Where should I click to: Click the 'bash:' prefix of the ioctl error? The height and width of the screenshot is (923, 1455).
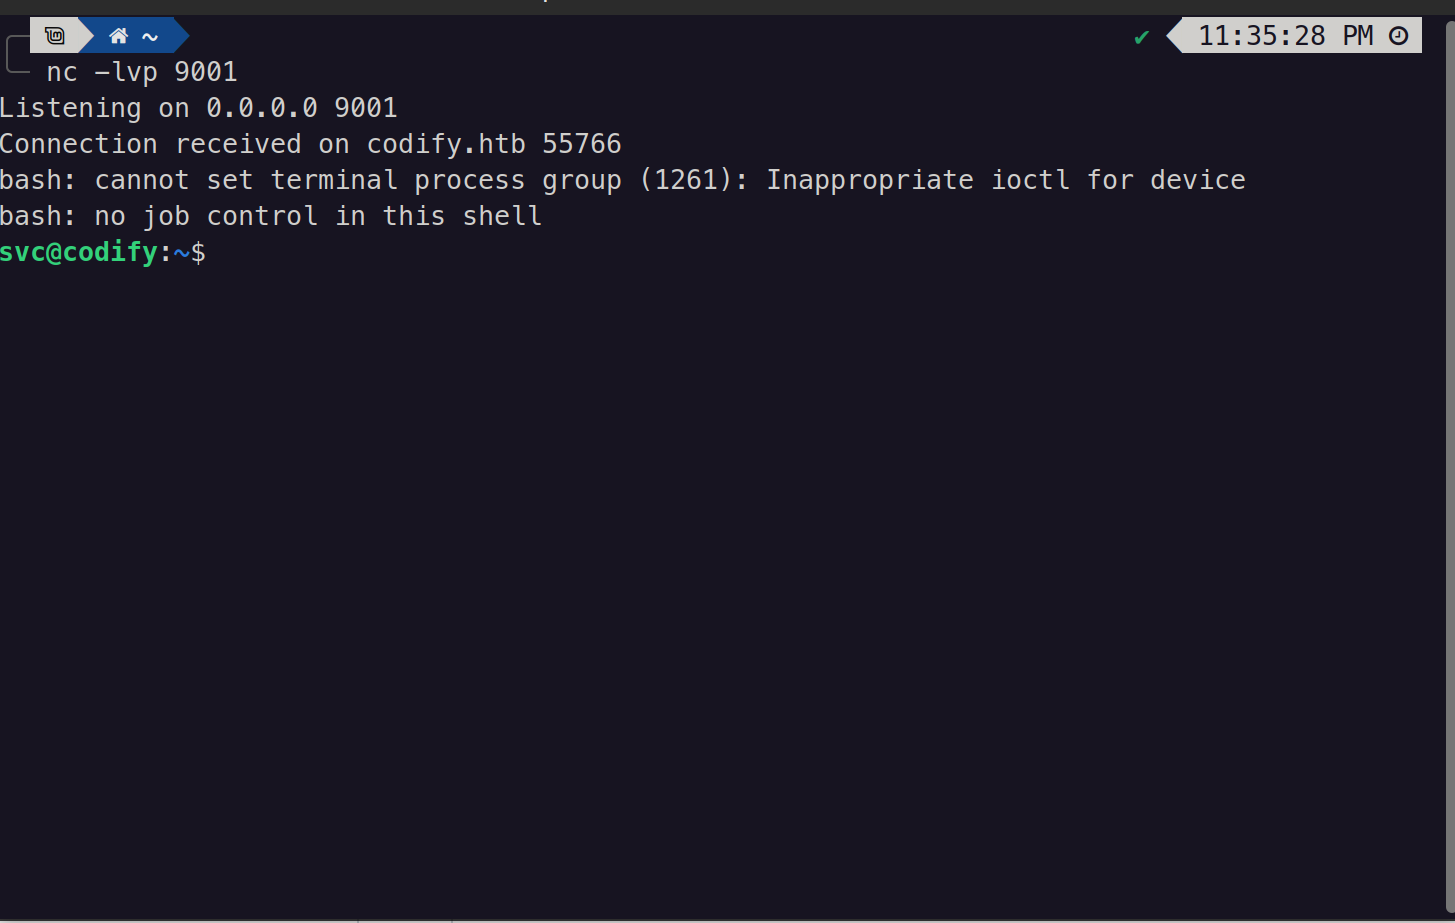[38, 180]
